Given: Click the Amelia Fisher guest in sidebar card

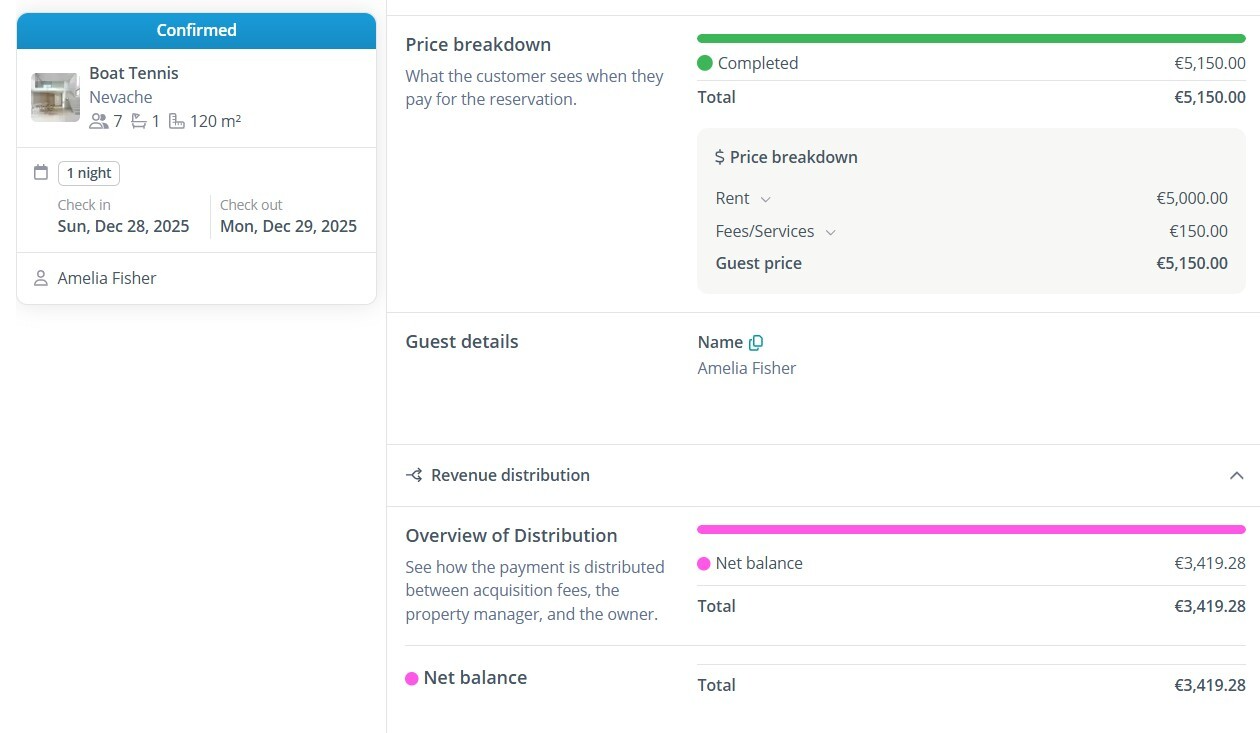Looking at the screenshot, I should point(107,278).
